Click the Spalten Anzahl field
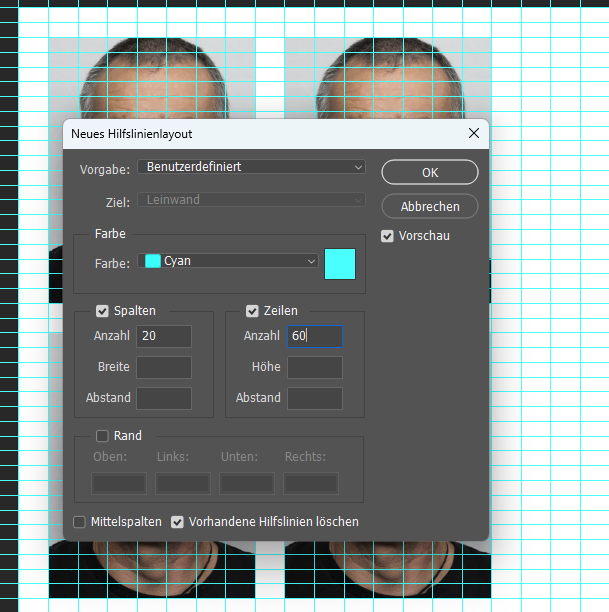The height and width of the screenshot is (612, 609). click(x=164, y=336)
